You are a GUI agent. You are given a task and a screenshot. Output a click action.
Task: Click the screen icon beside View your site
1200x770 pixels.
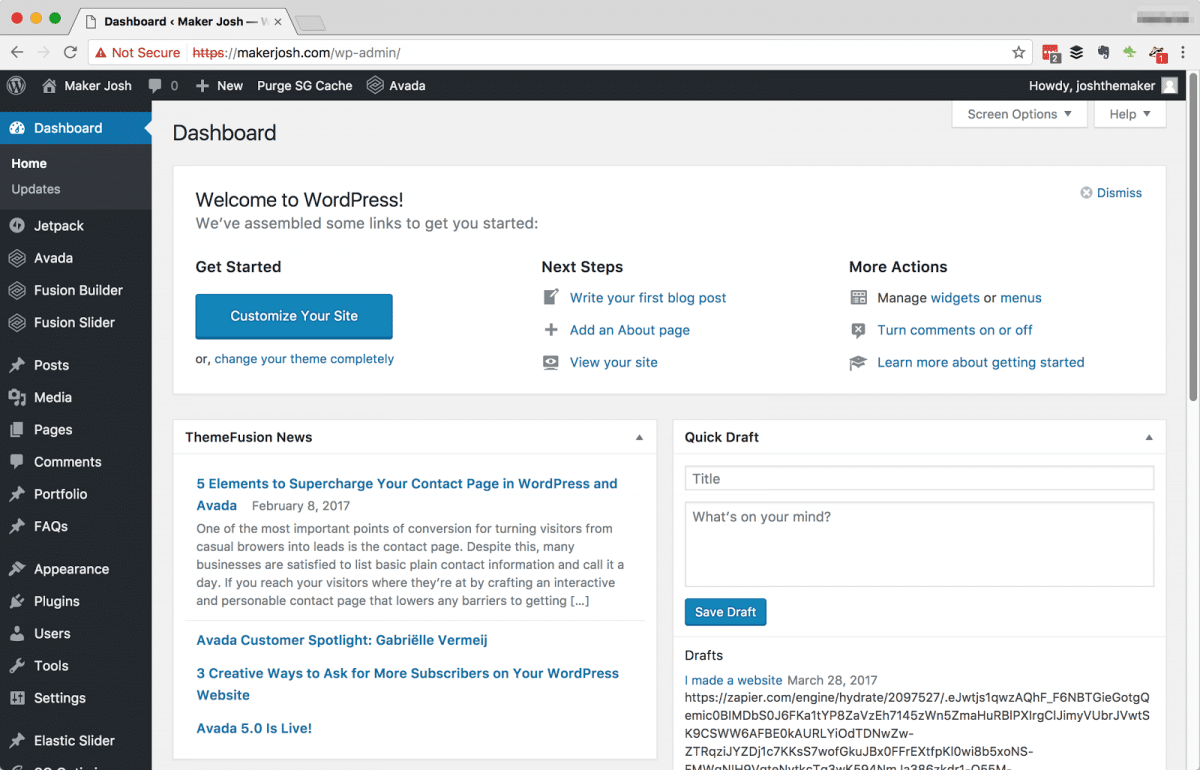tap(551, 362)
